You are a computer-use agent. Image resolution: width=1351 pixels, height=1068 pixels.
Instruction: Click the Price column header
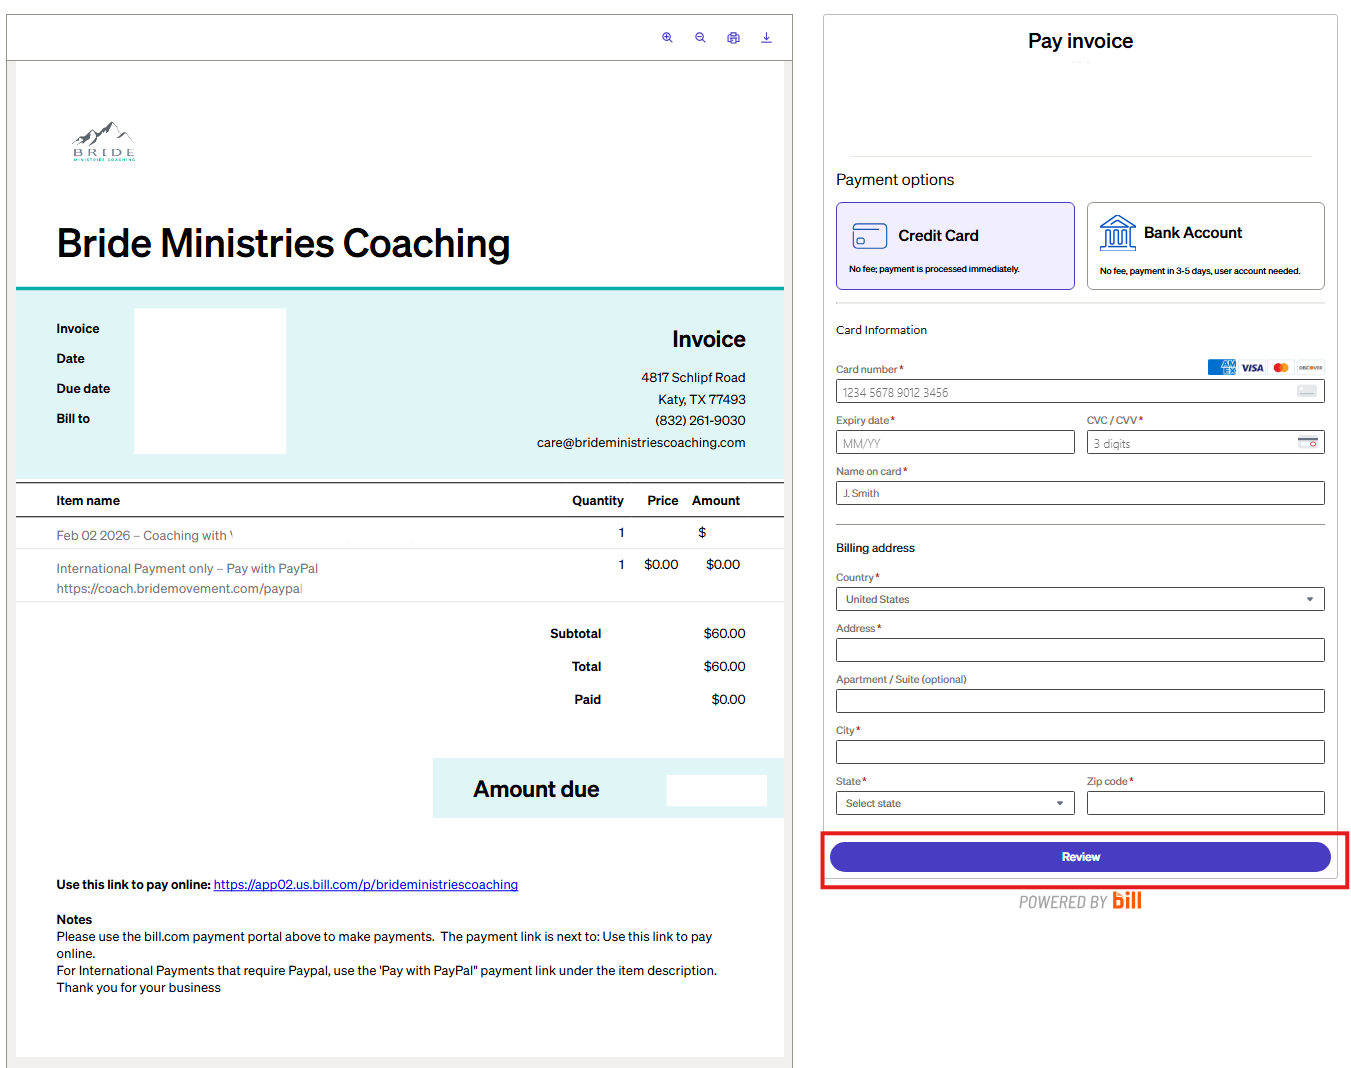pyautogui.click(x=663, y=501)
